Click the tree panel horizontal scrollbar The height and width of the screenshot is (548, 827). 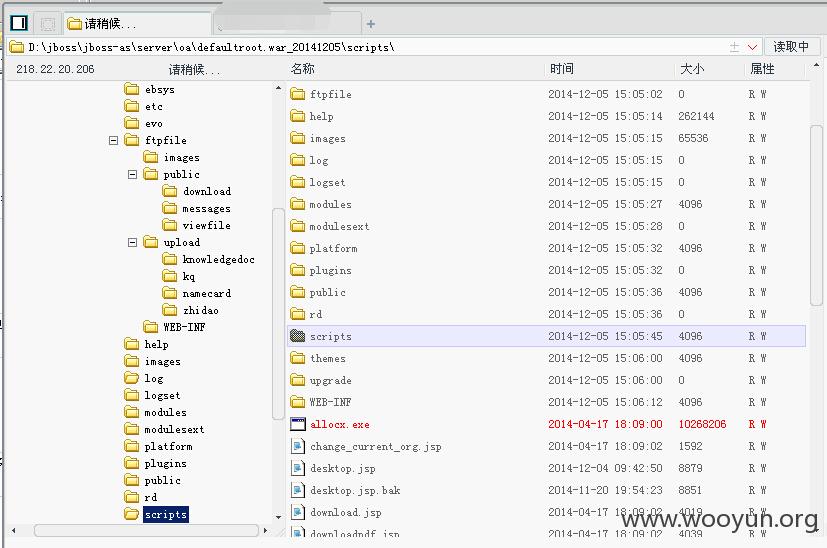point(146,530)
